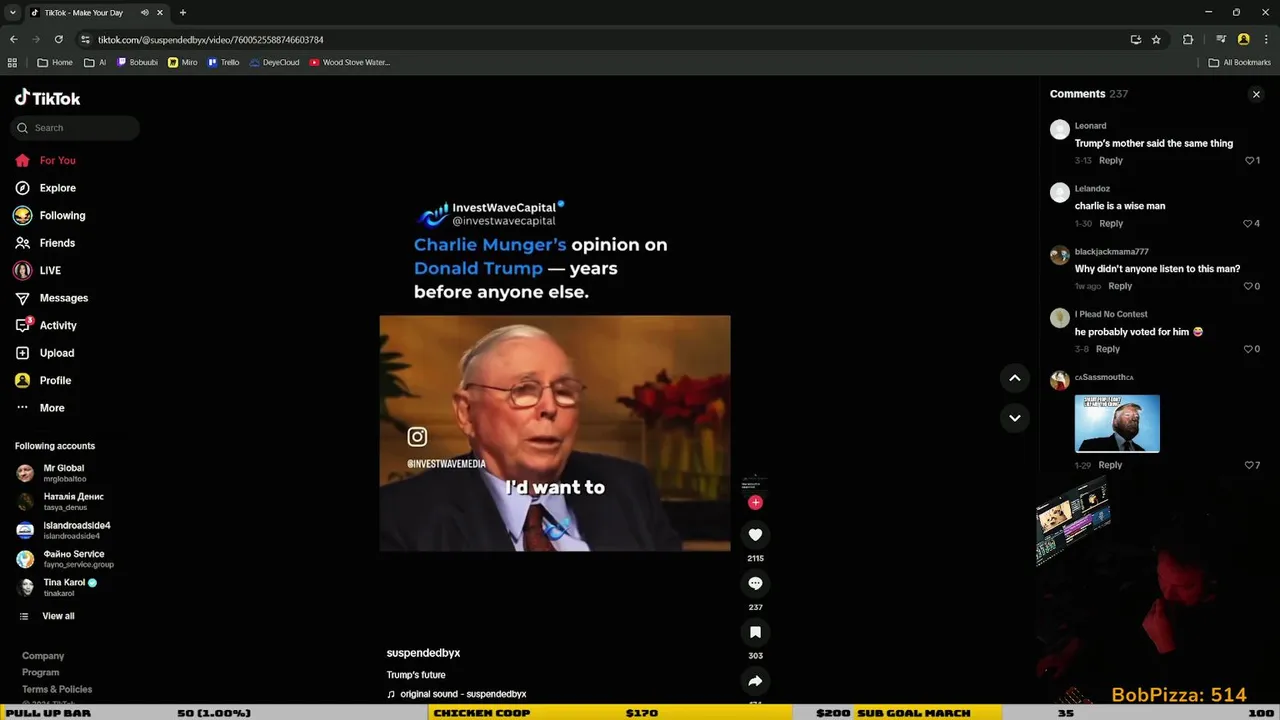Open Leonard's profile avatar

click(x=1060, y=130)
